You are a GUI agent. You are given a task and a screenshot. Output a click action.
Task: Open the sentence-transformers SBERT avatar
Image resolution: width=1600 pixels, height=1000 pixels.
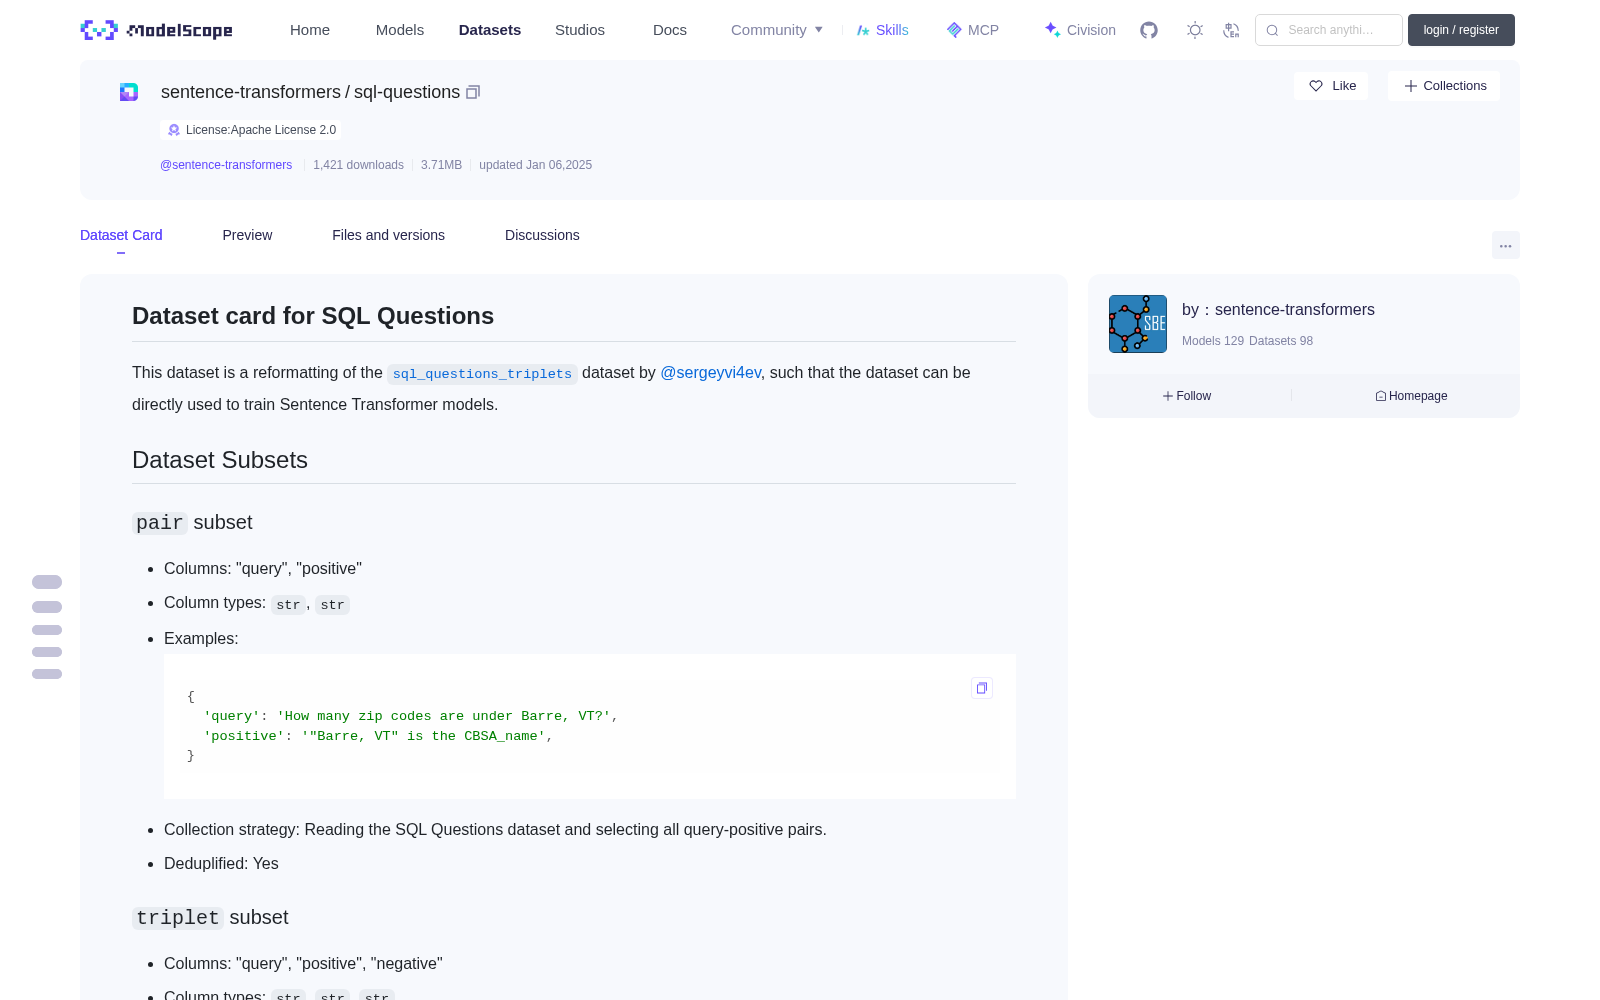pyautogui.click(x=1138, y=324)
